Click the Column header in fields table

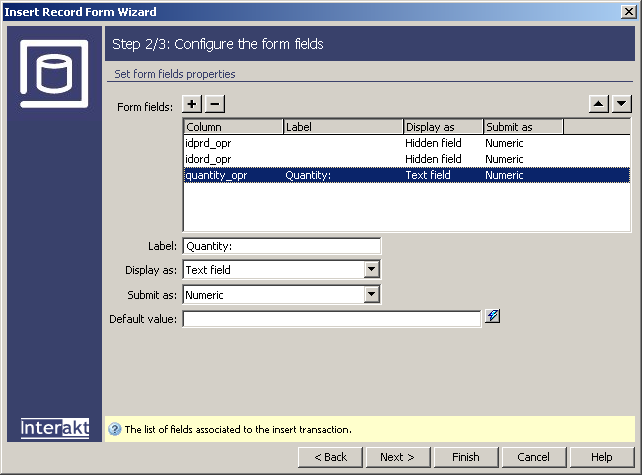[x=233, y=127]
